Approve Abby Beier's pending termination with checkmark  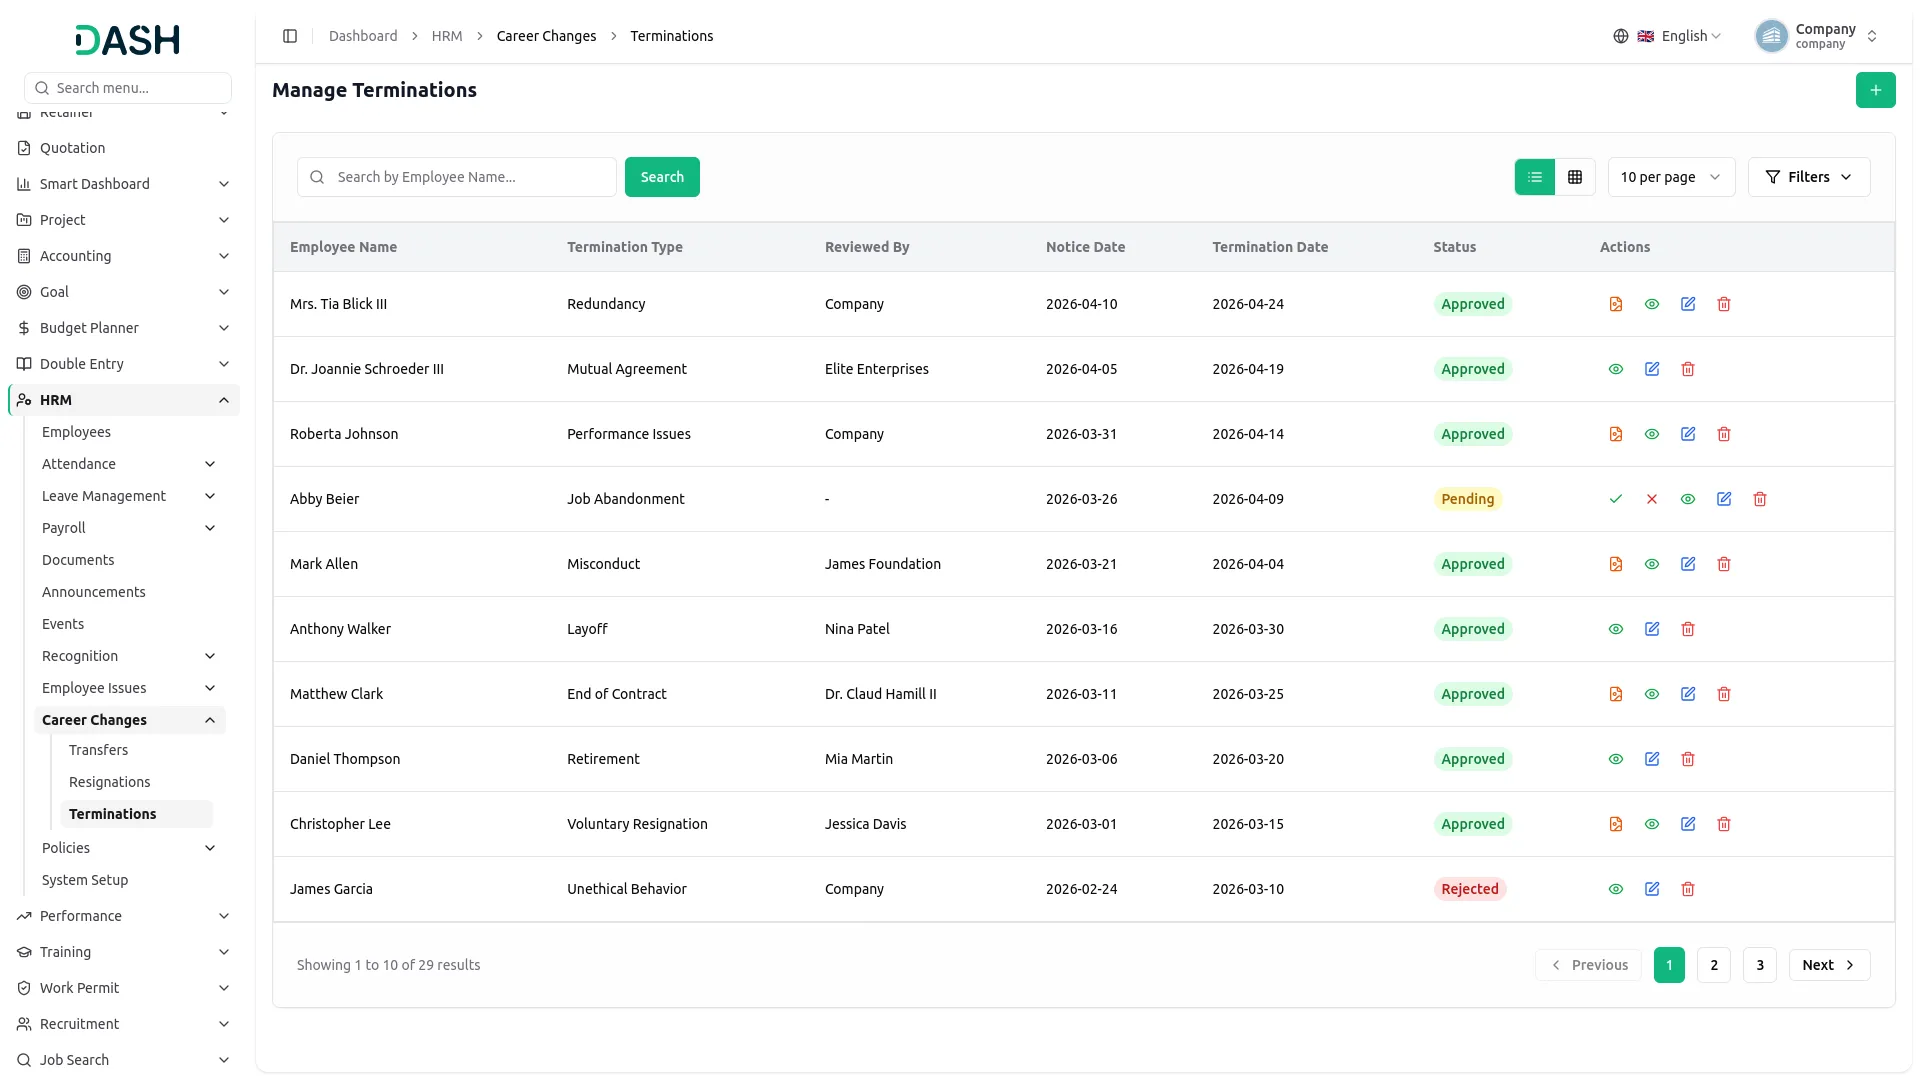1615,499
